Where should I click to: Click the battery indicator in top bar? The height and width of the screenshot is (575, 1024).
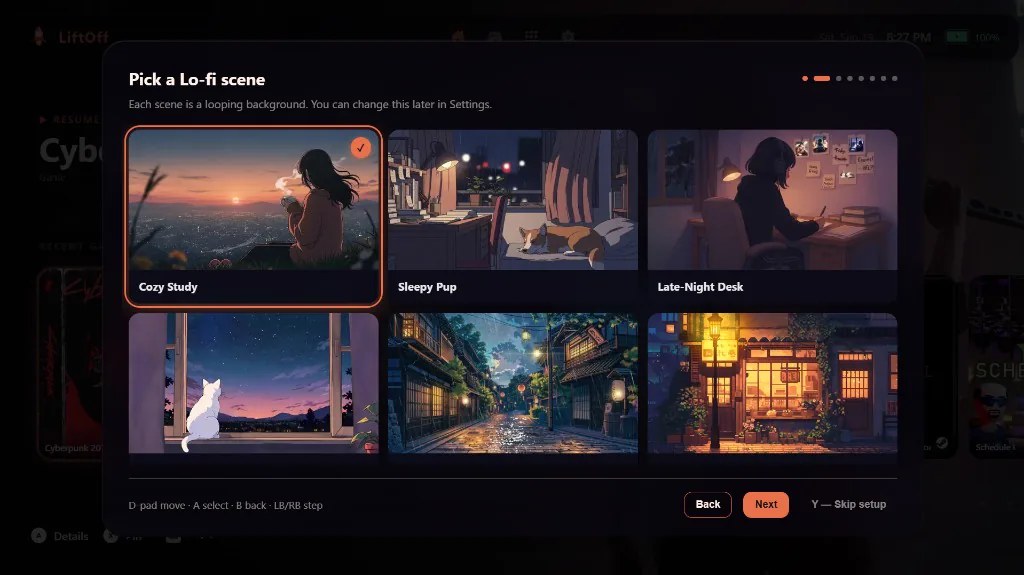point(957,37)
